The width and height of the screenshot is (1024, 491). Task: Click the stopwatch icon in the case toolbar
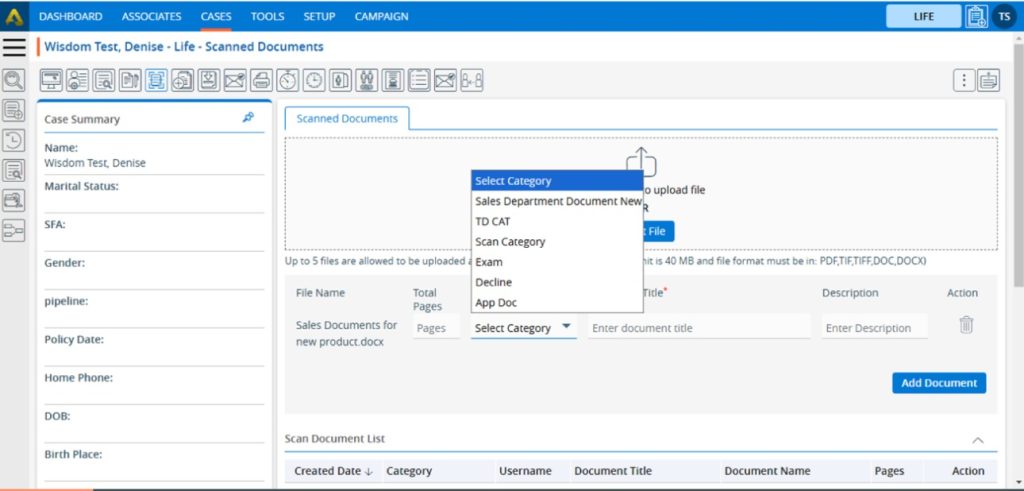tap(287, 81)
